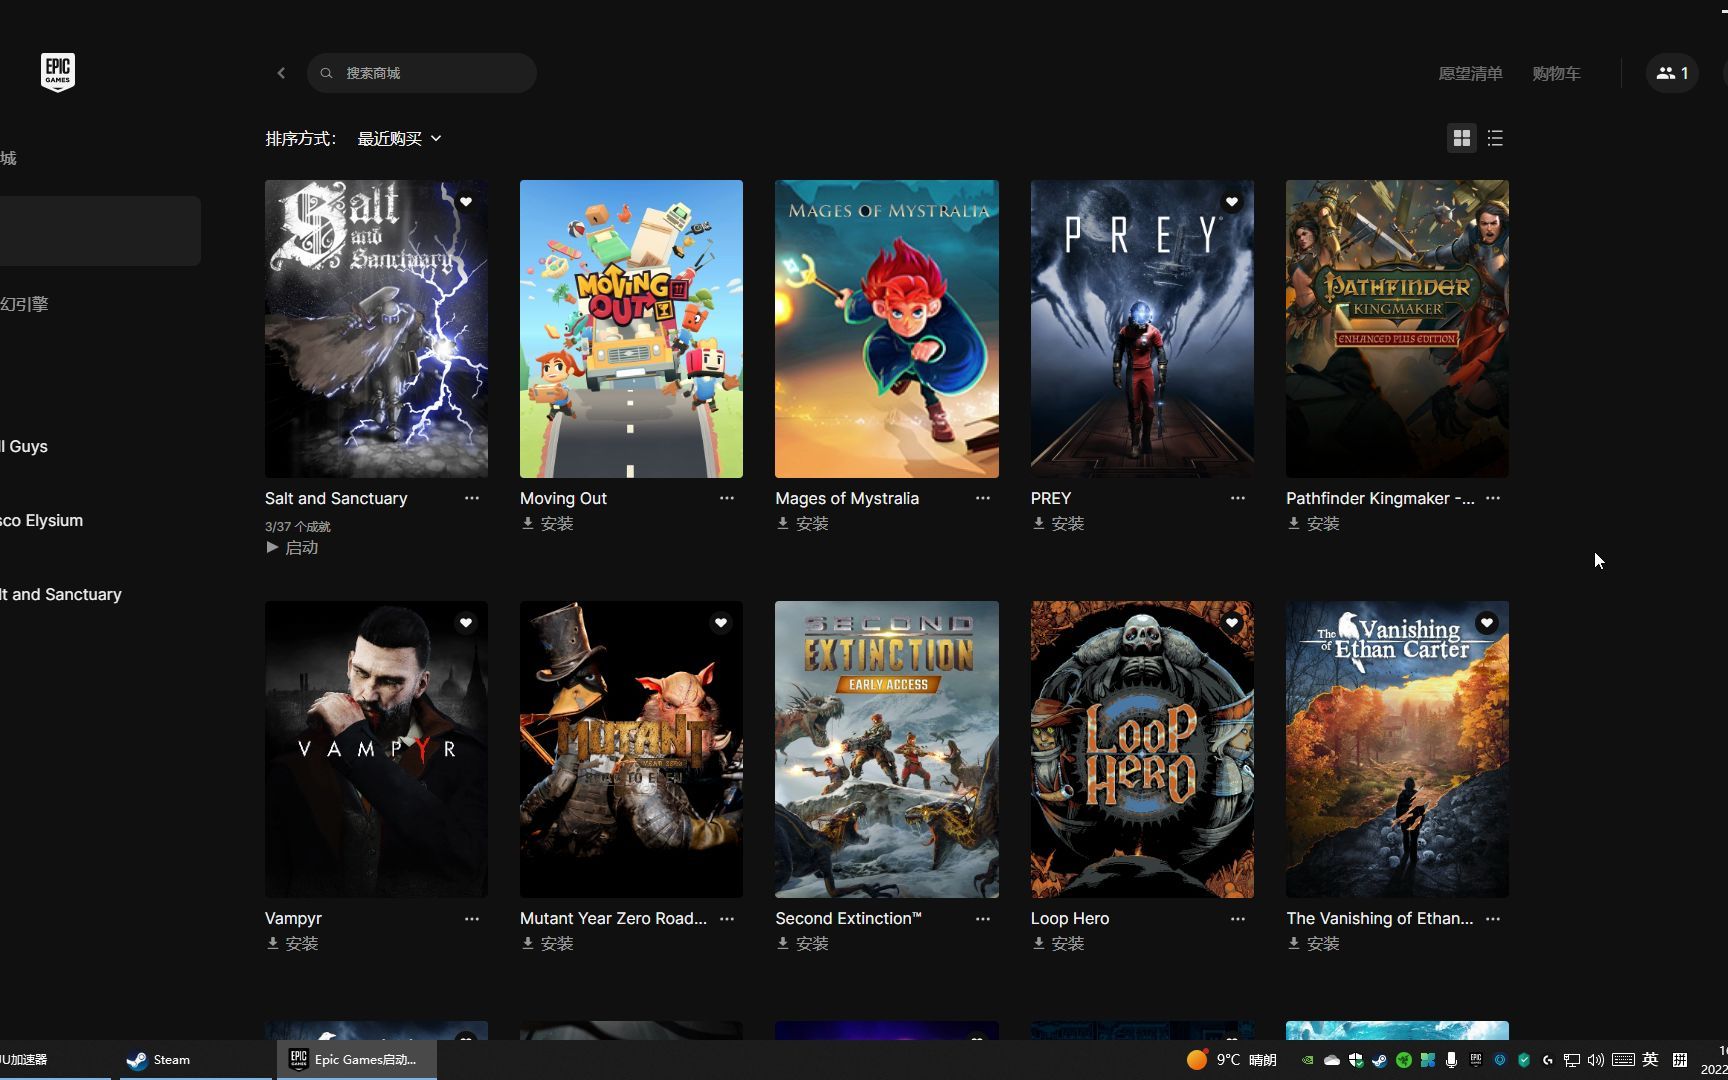This screenshot has height=1080, width=1728.
Task: Open the shopping cart link (购物车)
Action: pyautogui.click(x=1556, y=73)
